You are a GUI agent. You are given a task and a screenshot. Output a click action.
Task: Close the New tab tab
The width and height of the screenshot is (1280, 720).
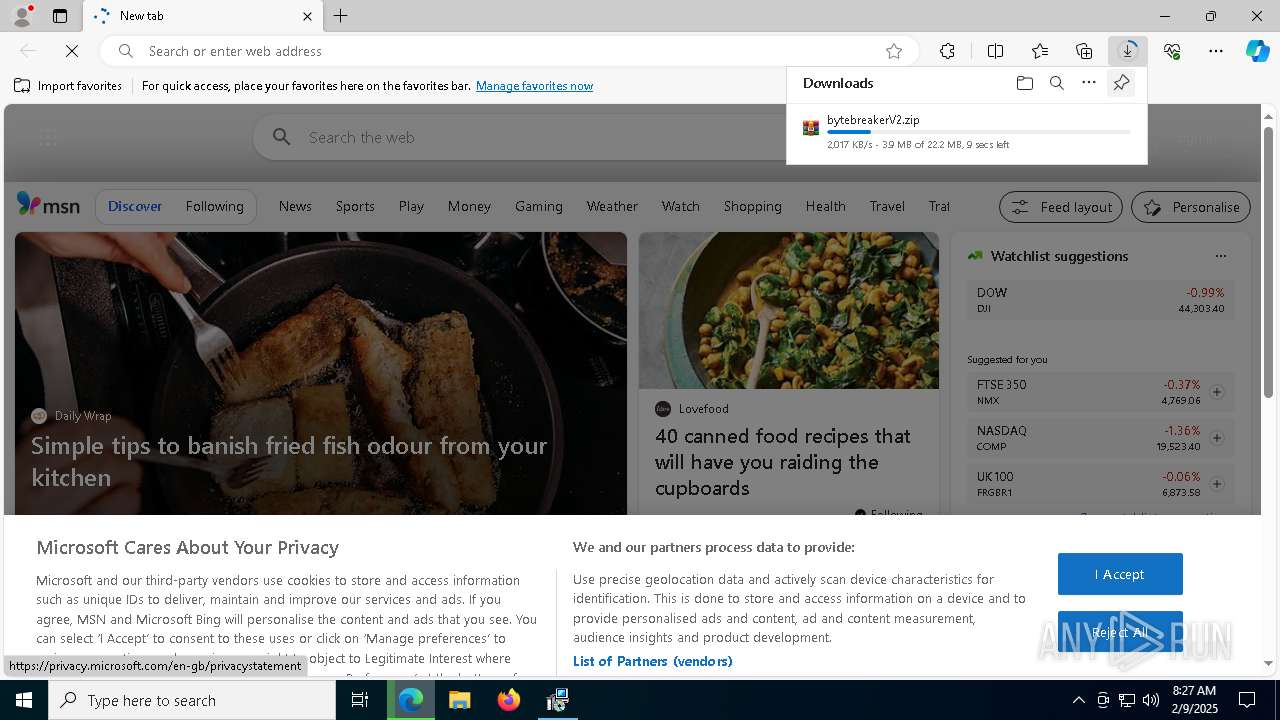point(307,16)
